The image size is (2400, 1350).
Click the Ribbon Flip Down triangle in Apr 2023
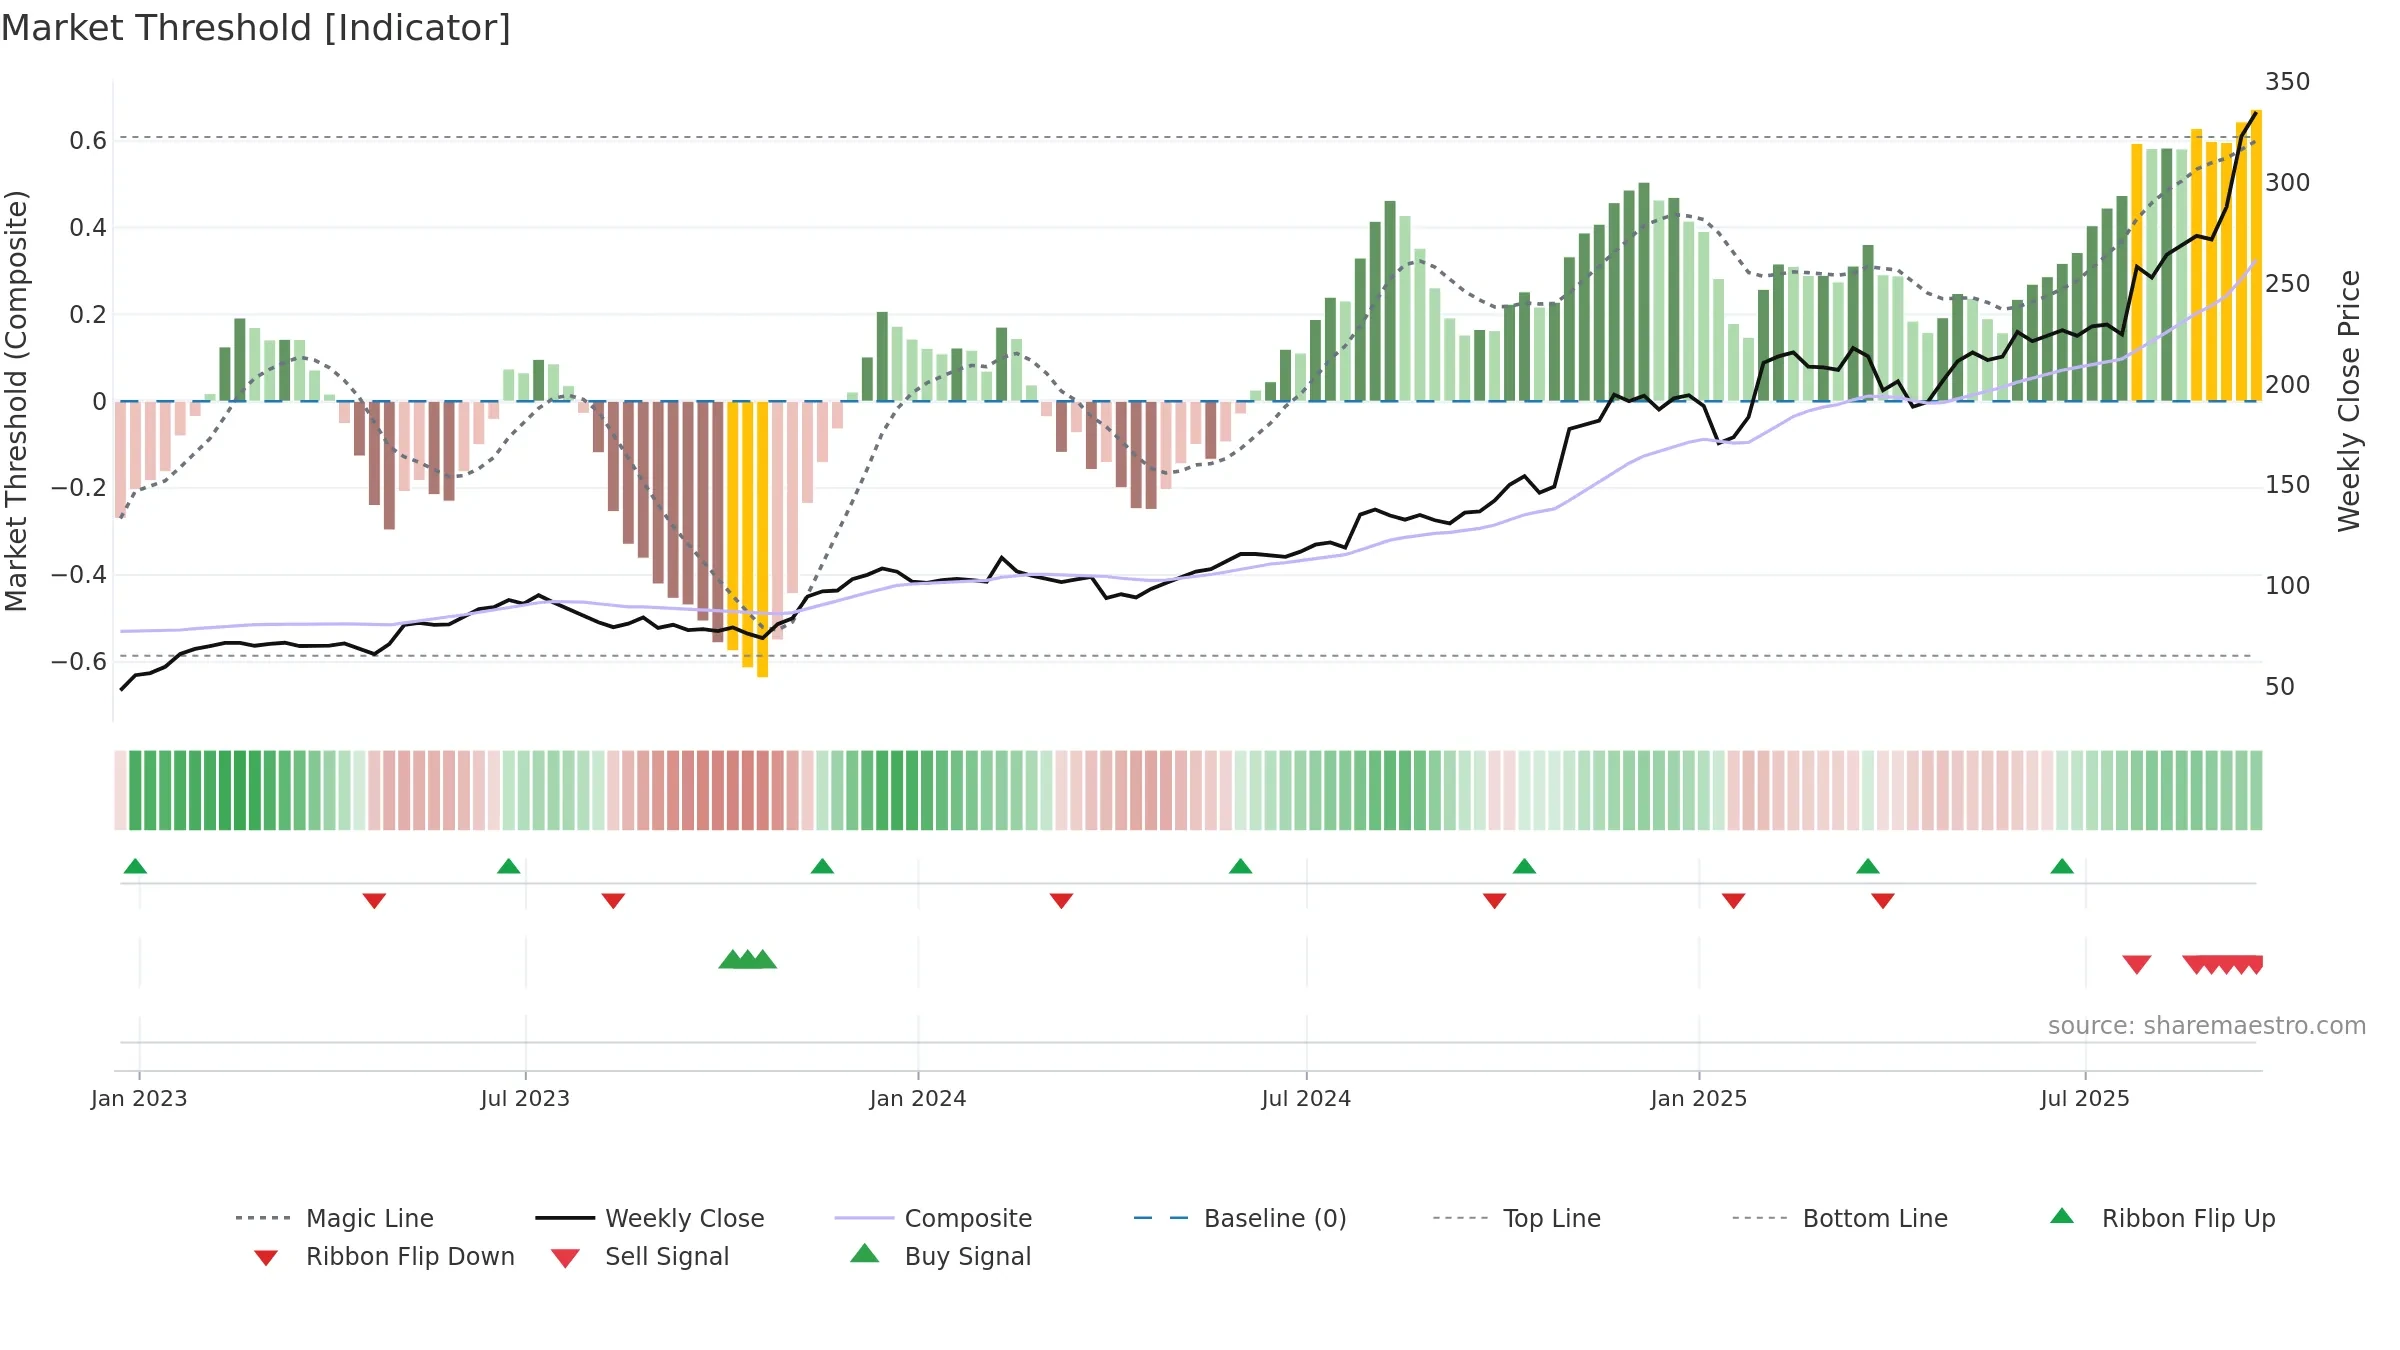[374, 901]
